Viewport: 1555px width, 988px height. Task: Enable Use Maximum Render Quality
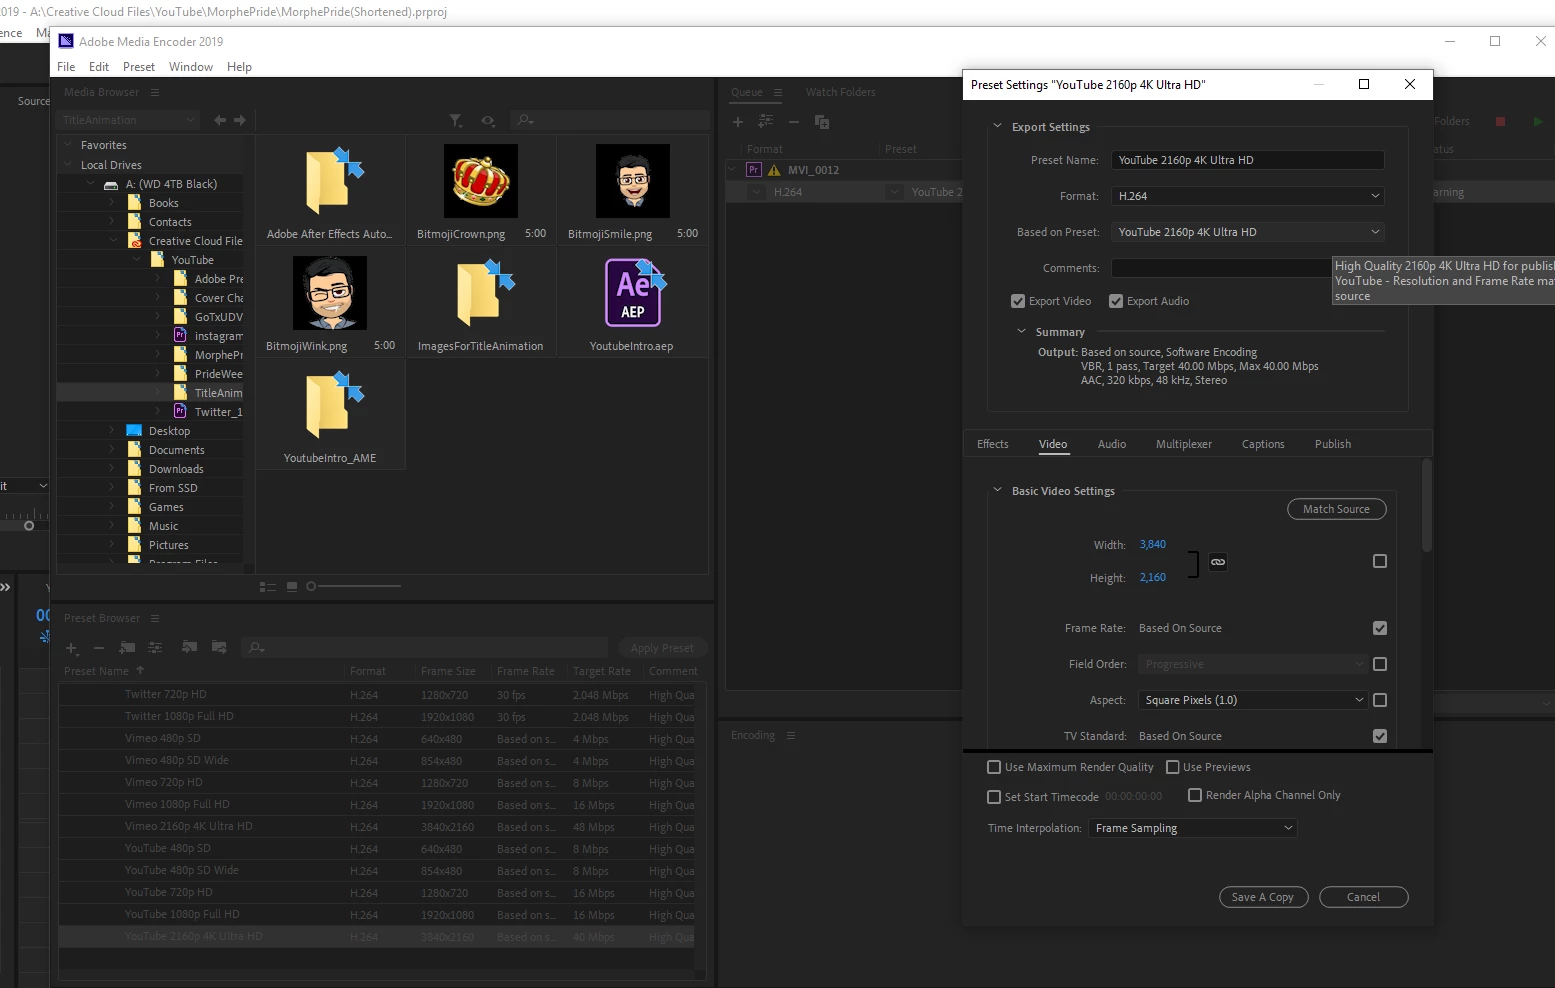pyautogui.click(x=994, y=767)
